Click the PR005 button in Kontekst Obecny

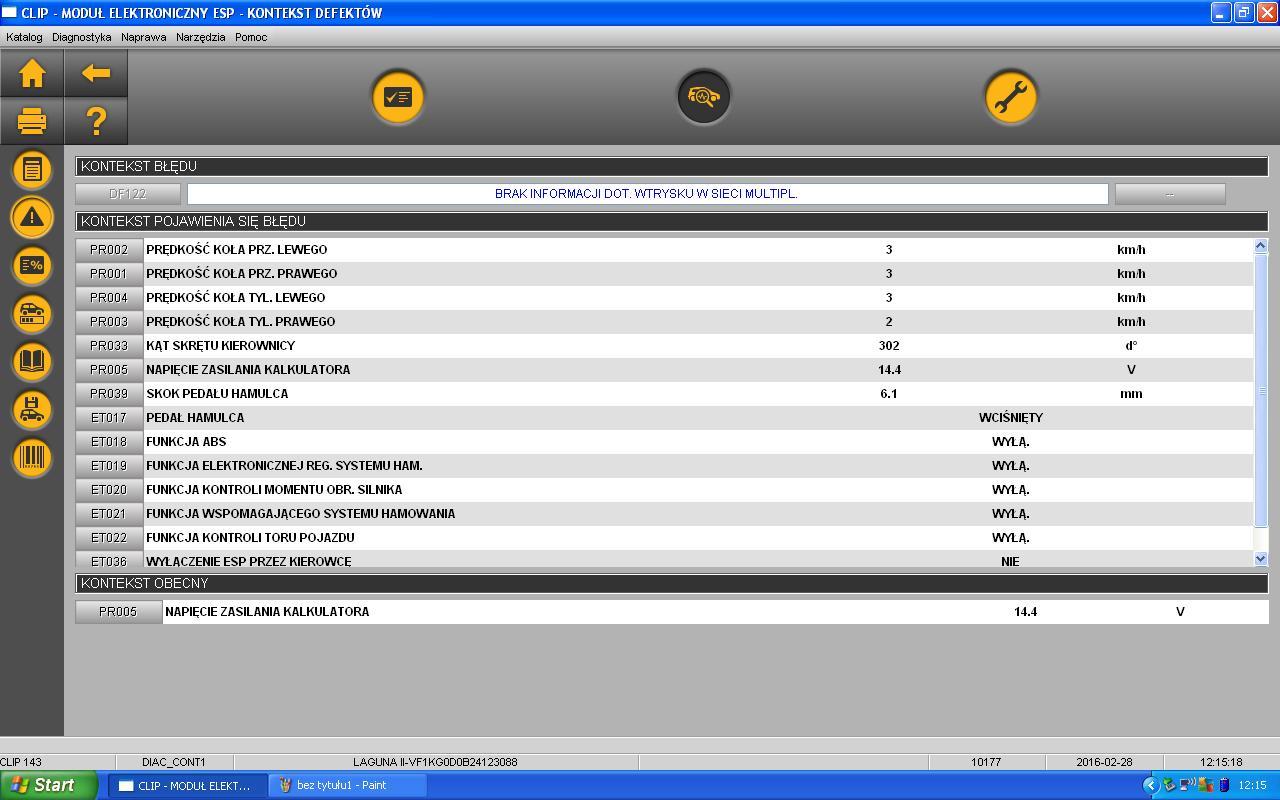coord(118,612)
